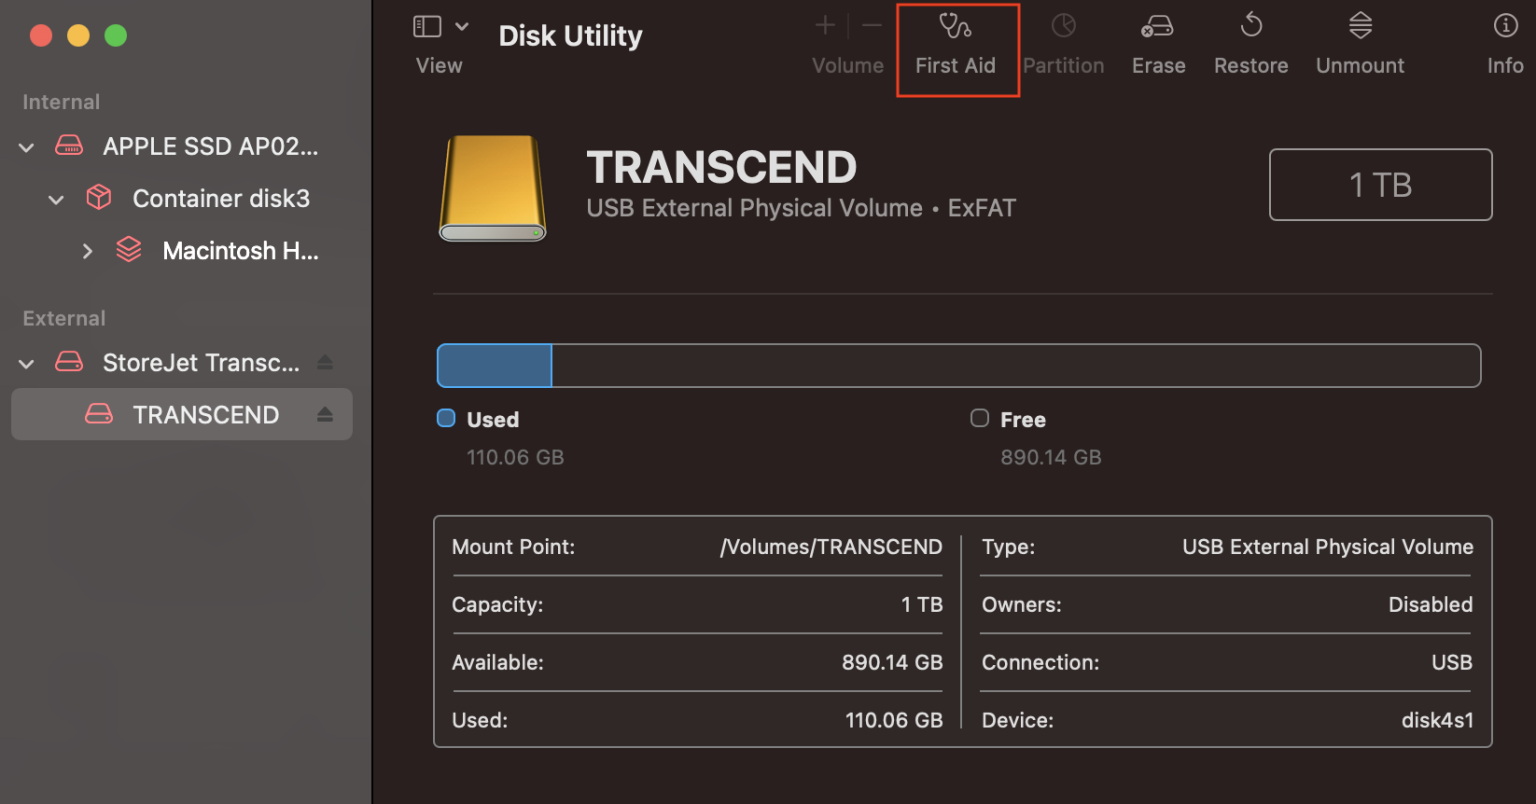Open the Restore tool
This screenshot has width=1536, height=804.
tap(1250, 45)
